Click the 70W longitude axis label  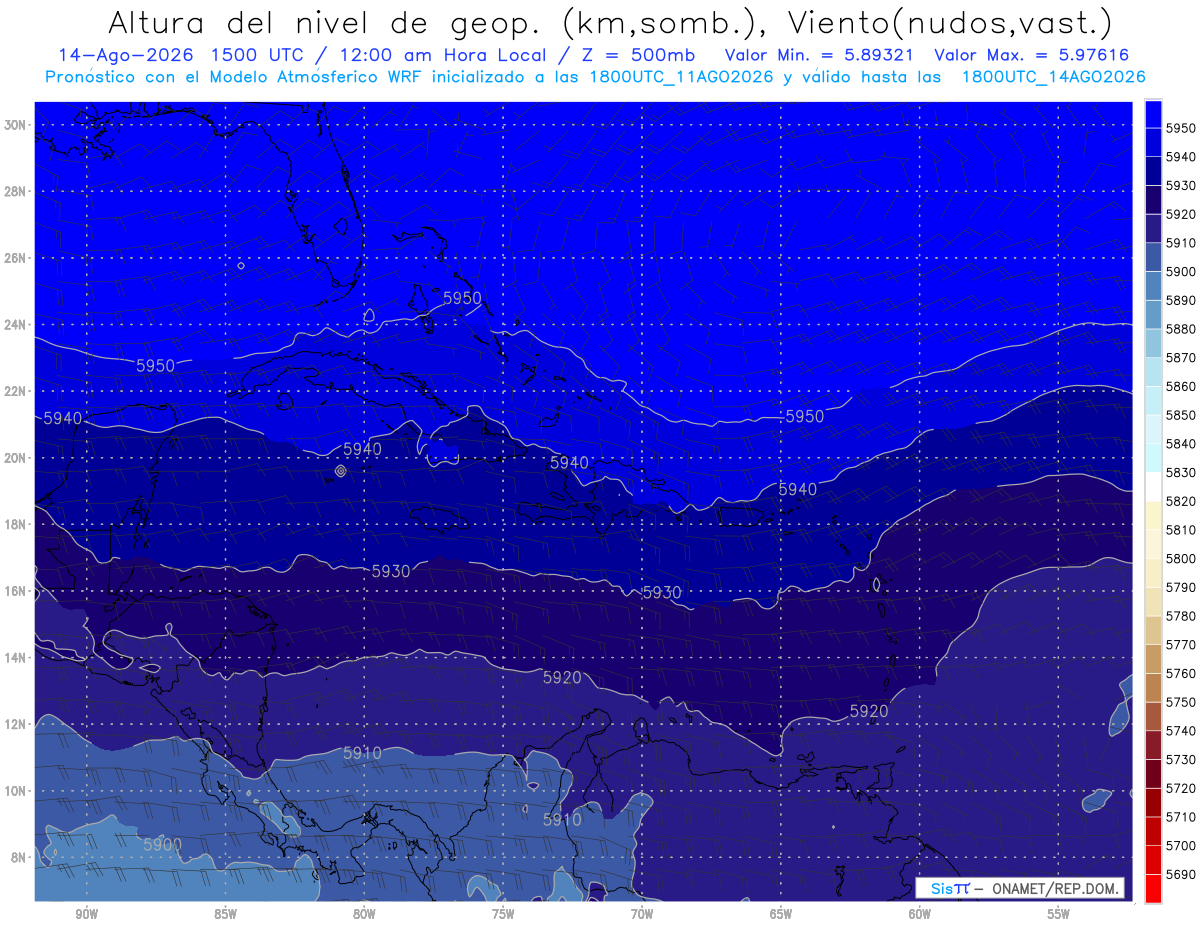(x=642, y=914)
